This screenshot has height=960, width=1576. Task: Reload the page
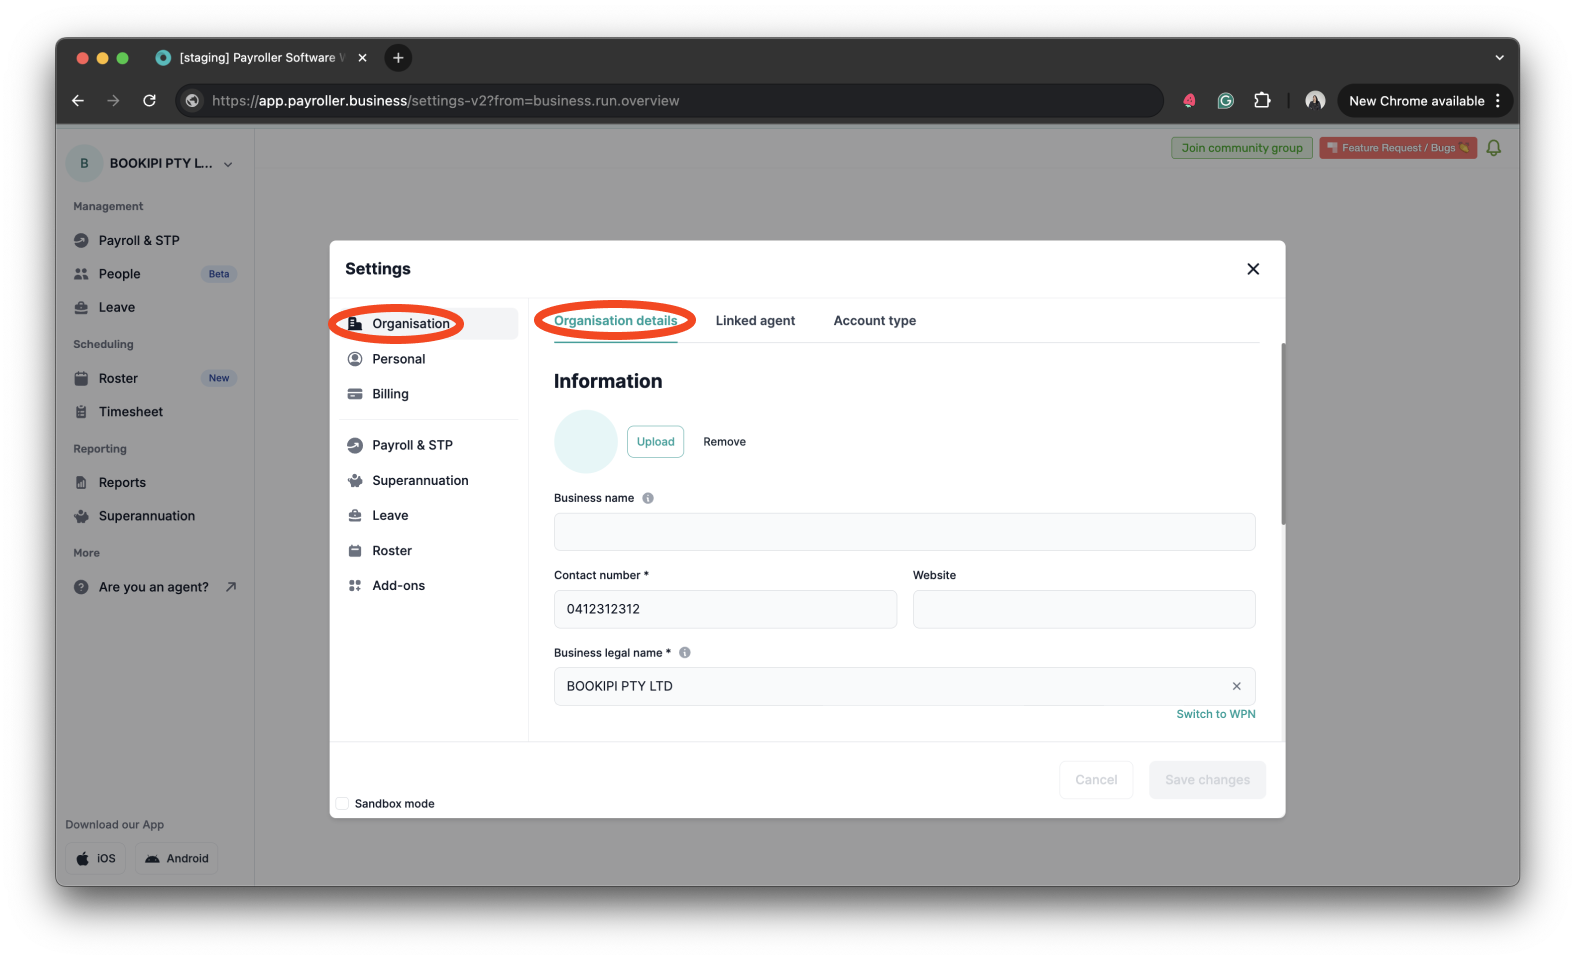point(149,100)
